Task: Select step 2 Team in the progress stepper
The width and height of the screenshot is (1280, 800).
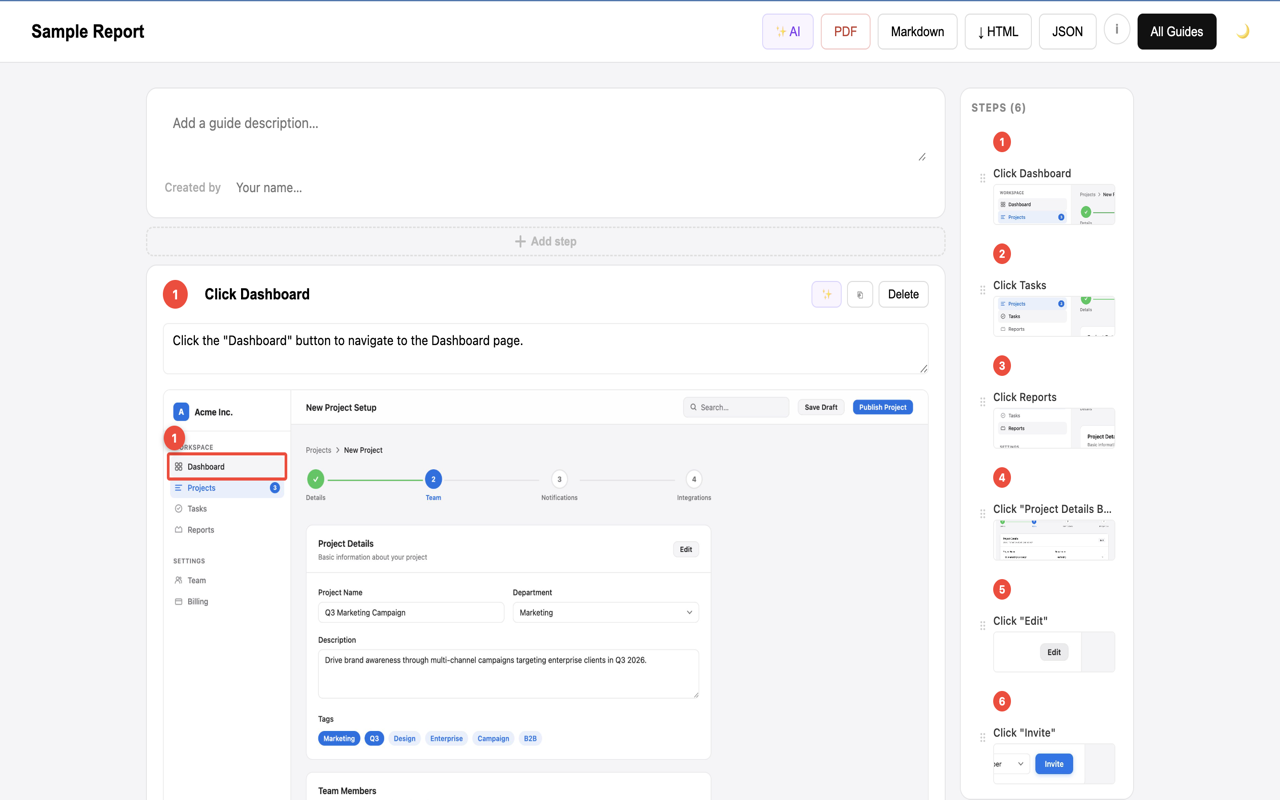Action: pos(433,478)
